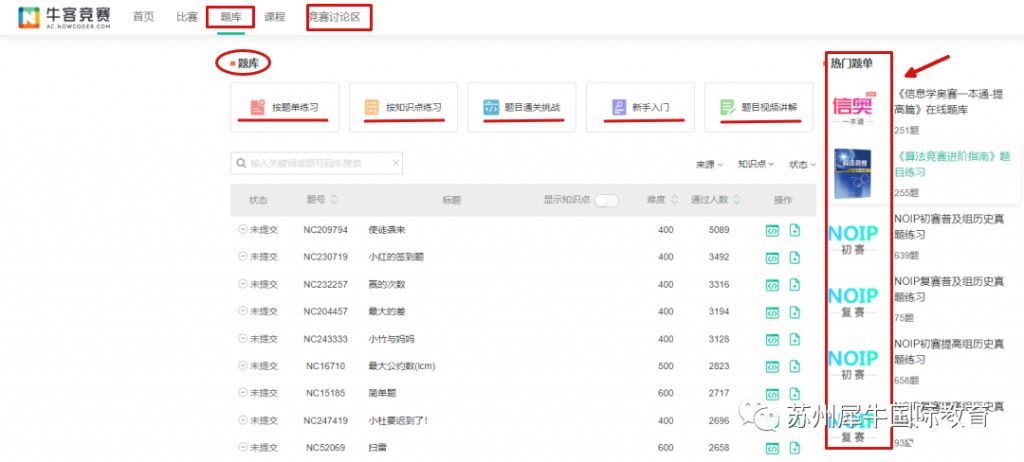Image resolution: width=1024 pixels, height=462 pixels.
Task: Click the pass count 2823
Action: tap(719, 366)
